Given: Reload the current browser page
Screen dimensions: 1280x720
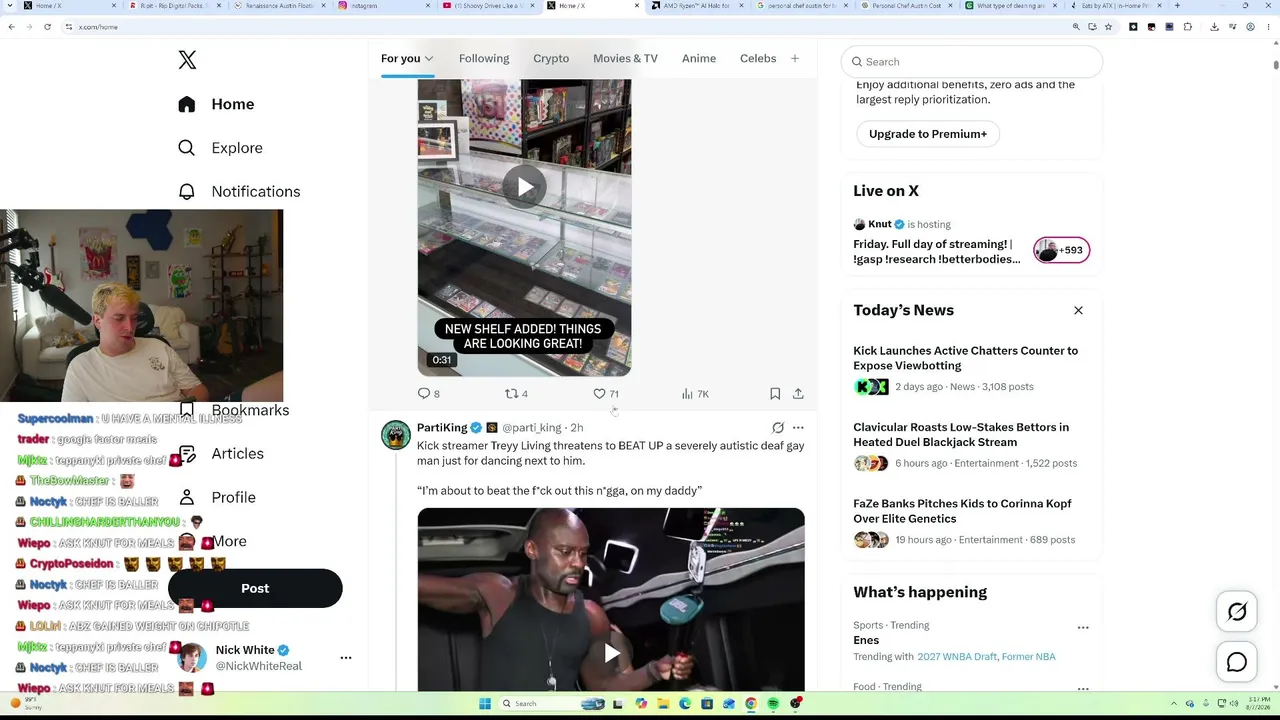Looking at the screenshot, I should (x=47, y=27).
